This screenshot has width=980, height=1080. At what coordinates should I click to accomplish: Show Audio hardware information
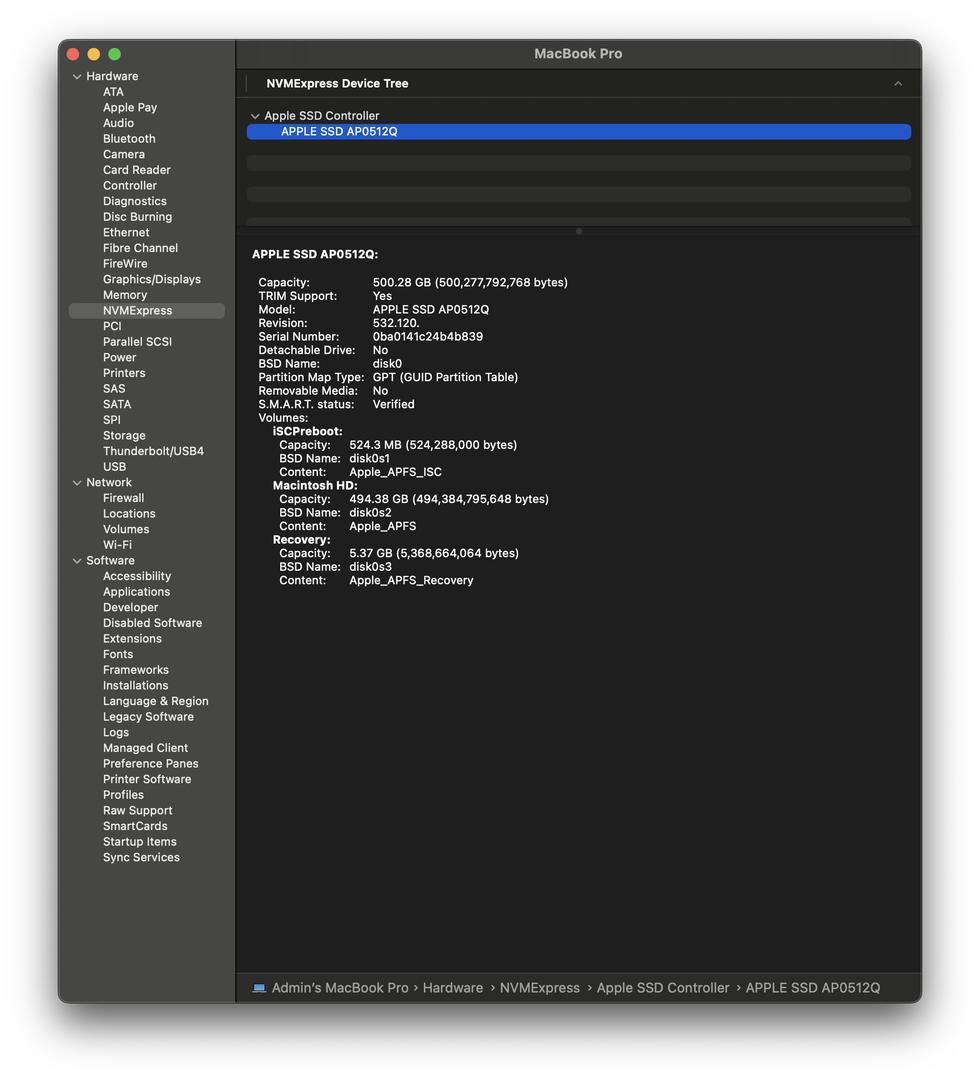[x=118, y=123]
